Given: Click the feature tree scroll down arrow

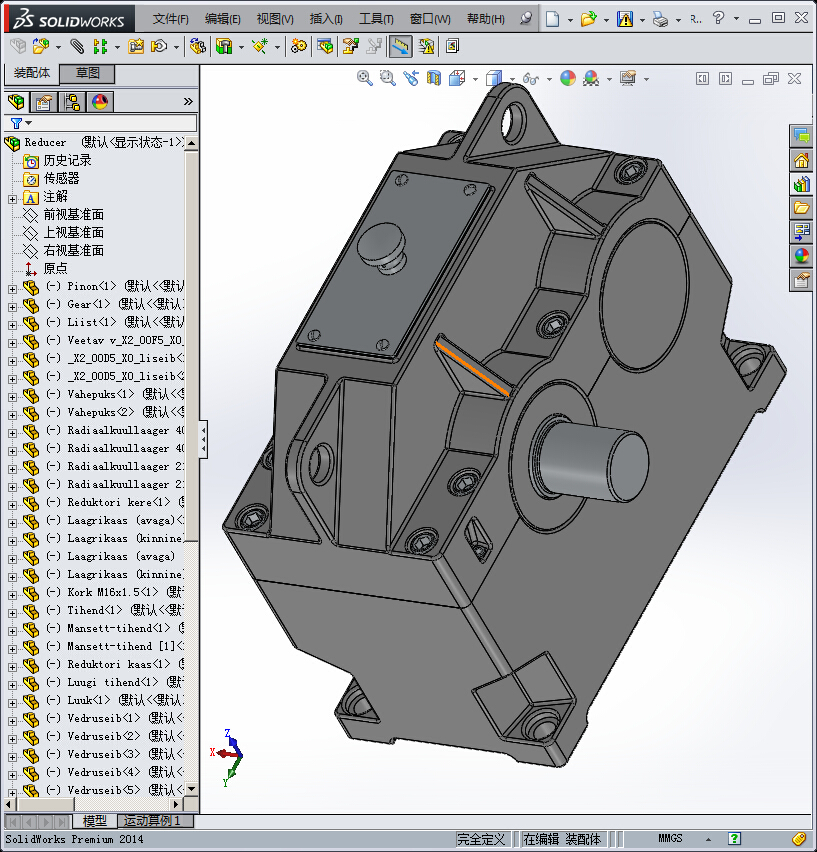Looking at the screenshot, I should click(x=191, y=788).
